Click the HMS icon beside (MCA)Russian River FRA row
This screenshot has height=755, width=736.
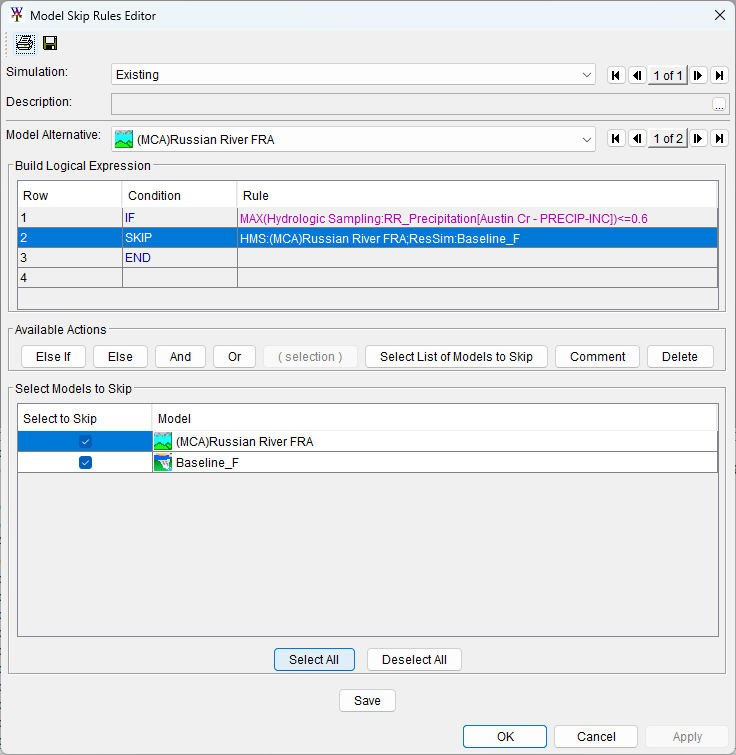click(x=163, y=442)
